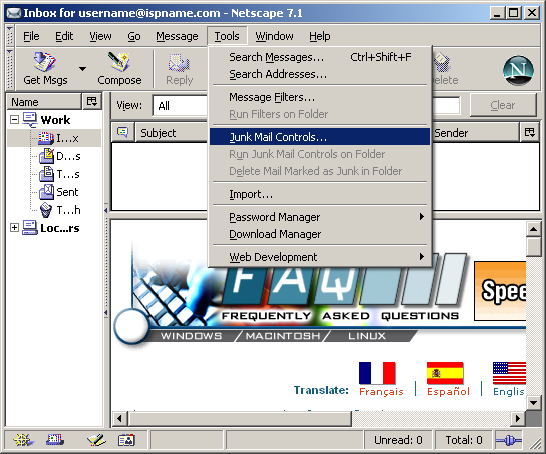Viewport: 546px width, 454px height.
Task: Open the Window menu
Action: [274, 36]
